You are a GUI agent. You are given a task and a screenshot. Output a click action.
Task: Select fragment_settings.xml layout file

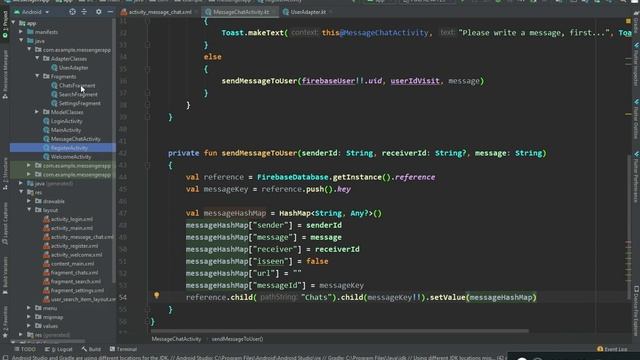[x=73, y=291]
